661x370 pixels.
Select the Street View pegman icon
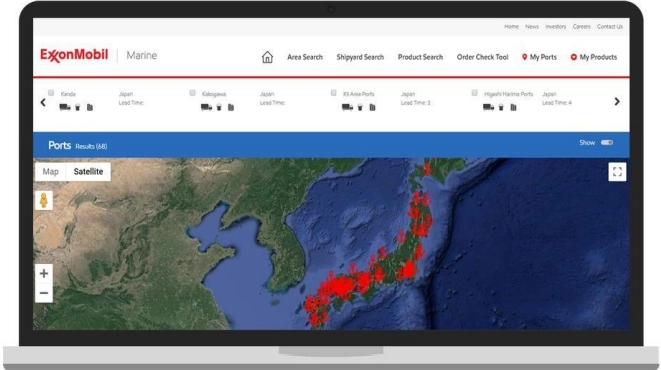pos(44,200)
